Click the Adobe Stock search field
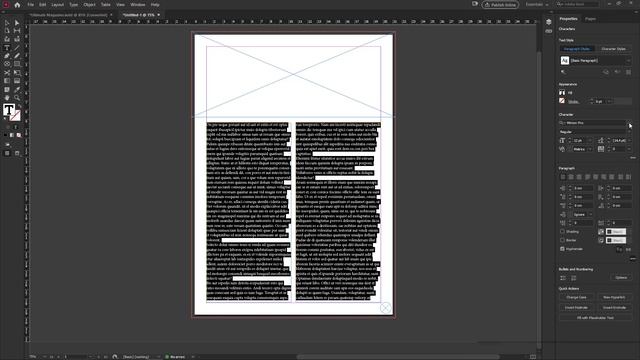The image size is (640, 360). click(x=577, y=4)
